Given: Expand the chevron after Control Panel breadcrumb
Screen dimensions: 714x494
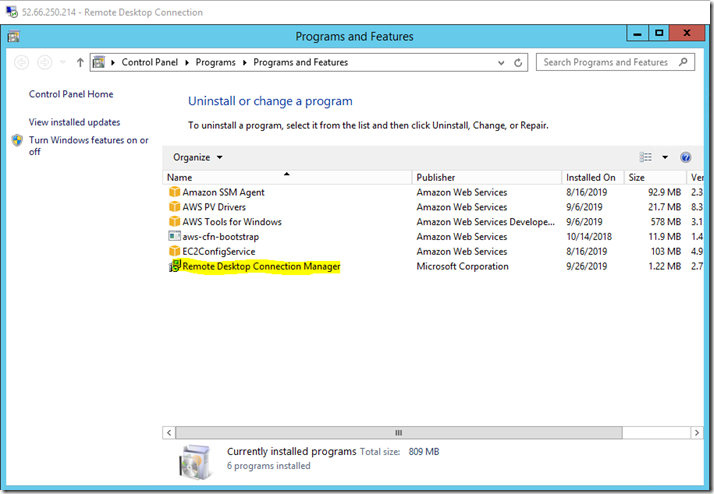Looking at the screenshot, I should (187, 62).
